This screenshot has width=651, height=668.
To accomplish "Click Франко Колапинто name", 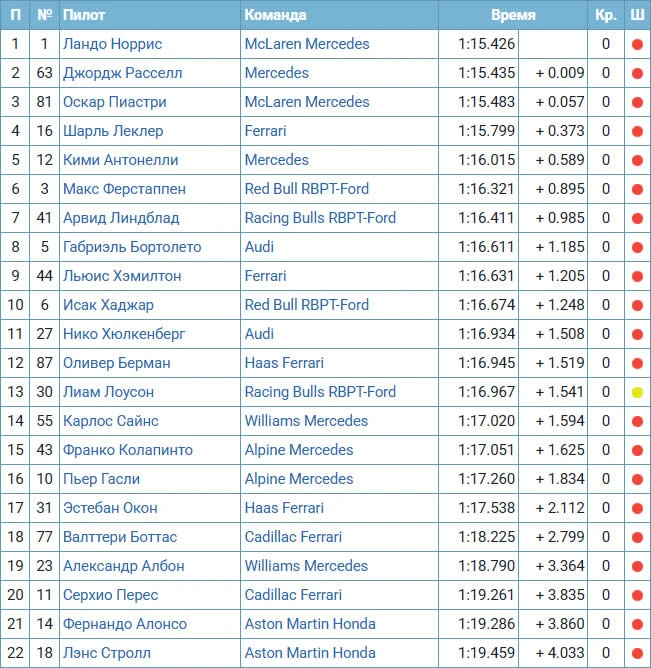I will (x=128, y=449).
